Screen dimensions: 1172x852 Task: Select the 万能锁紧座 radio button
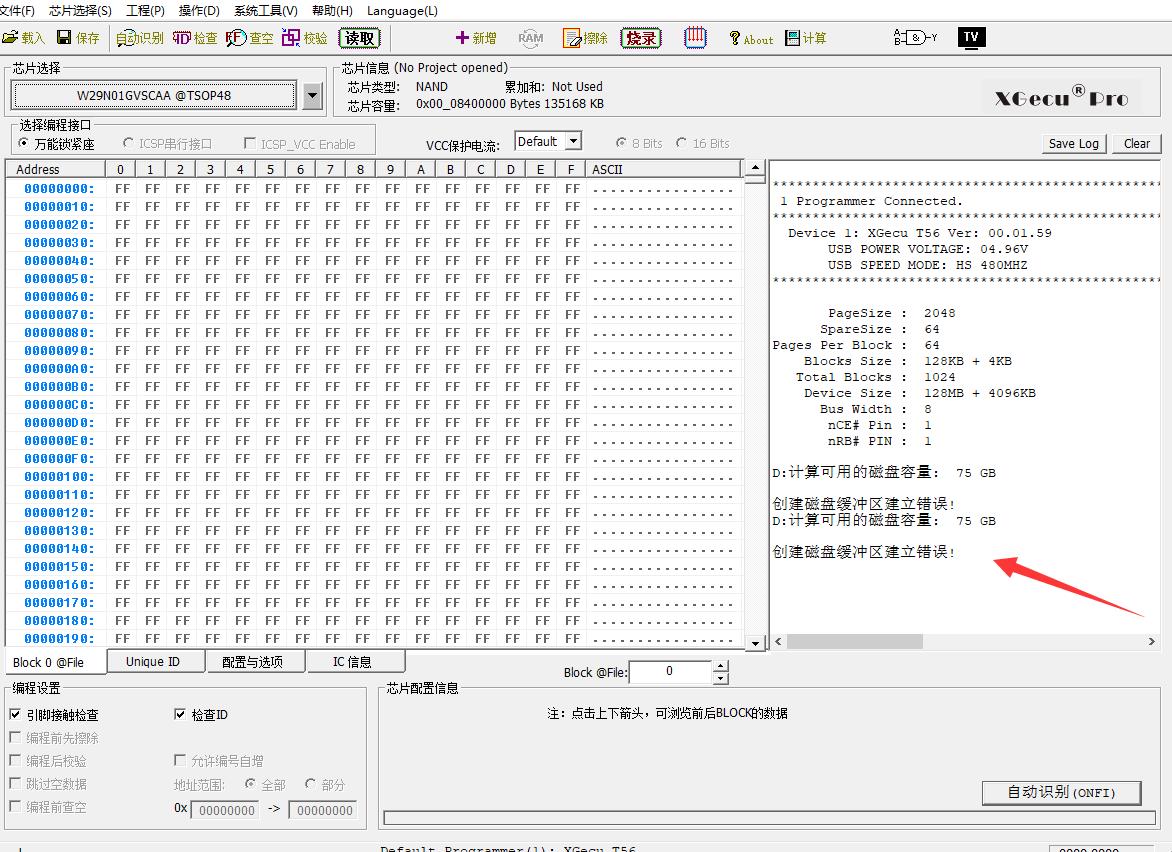coord(24,144)
